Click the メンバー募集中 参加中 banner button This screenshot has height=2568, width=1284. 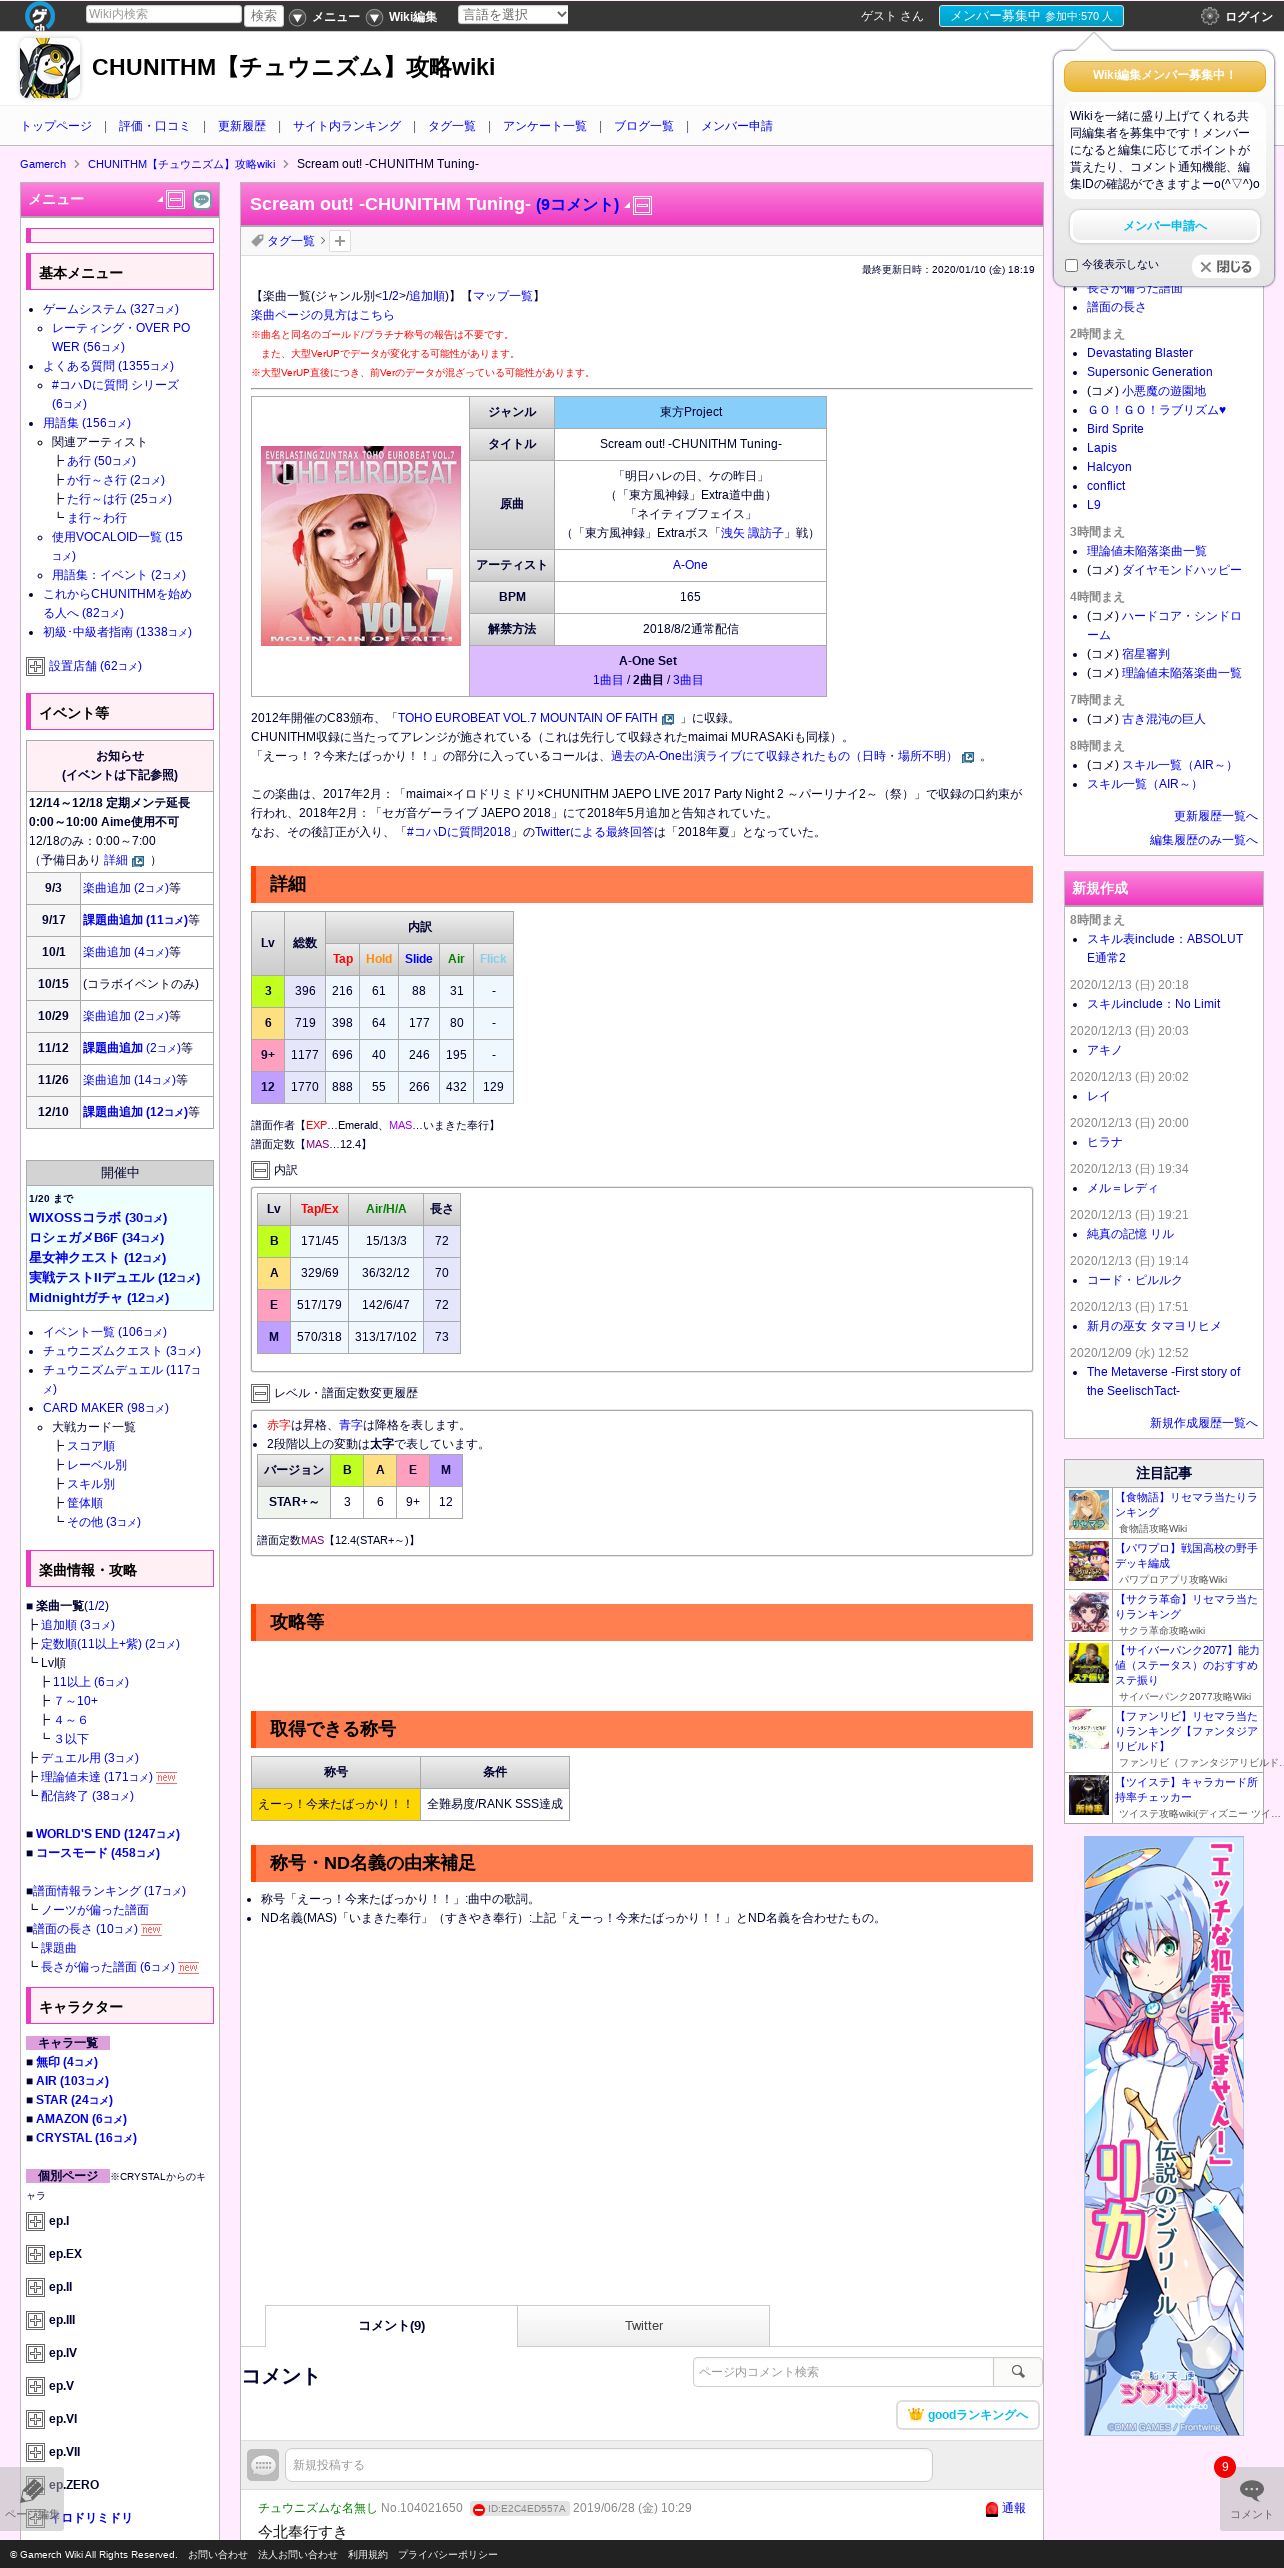(1031, 16)
